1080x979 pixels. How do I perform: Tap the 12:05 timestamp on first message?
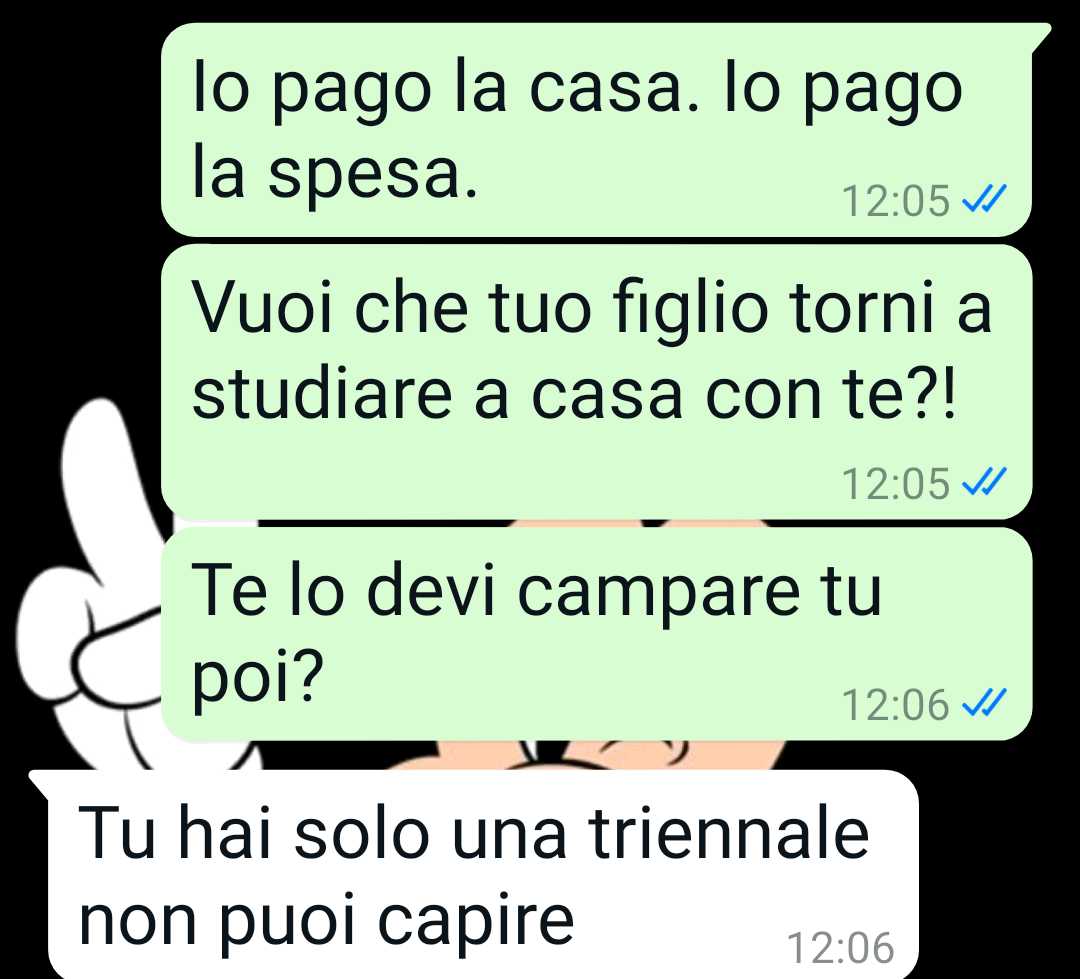coord(895,201)
